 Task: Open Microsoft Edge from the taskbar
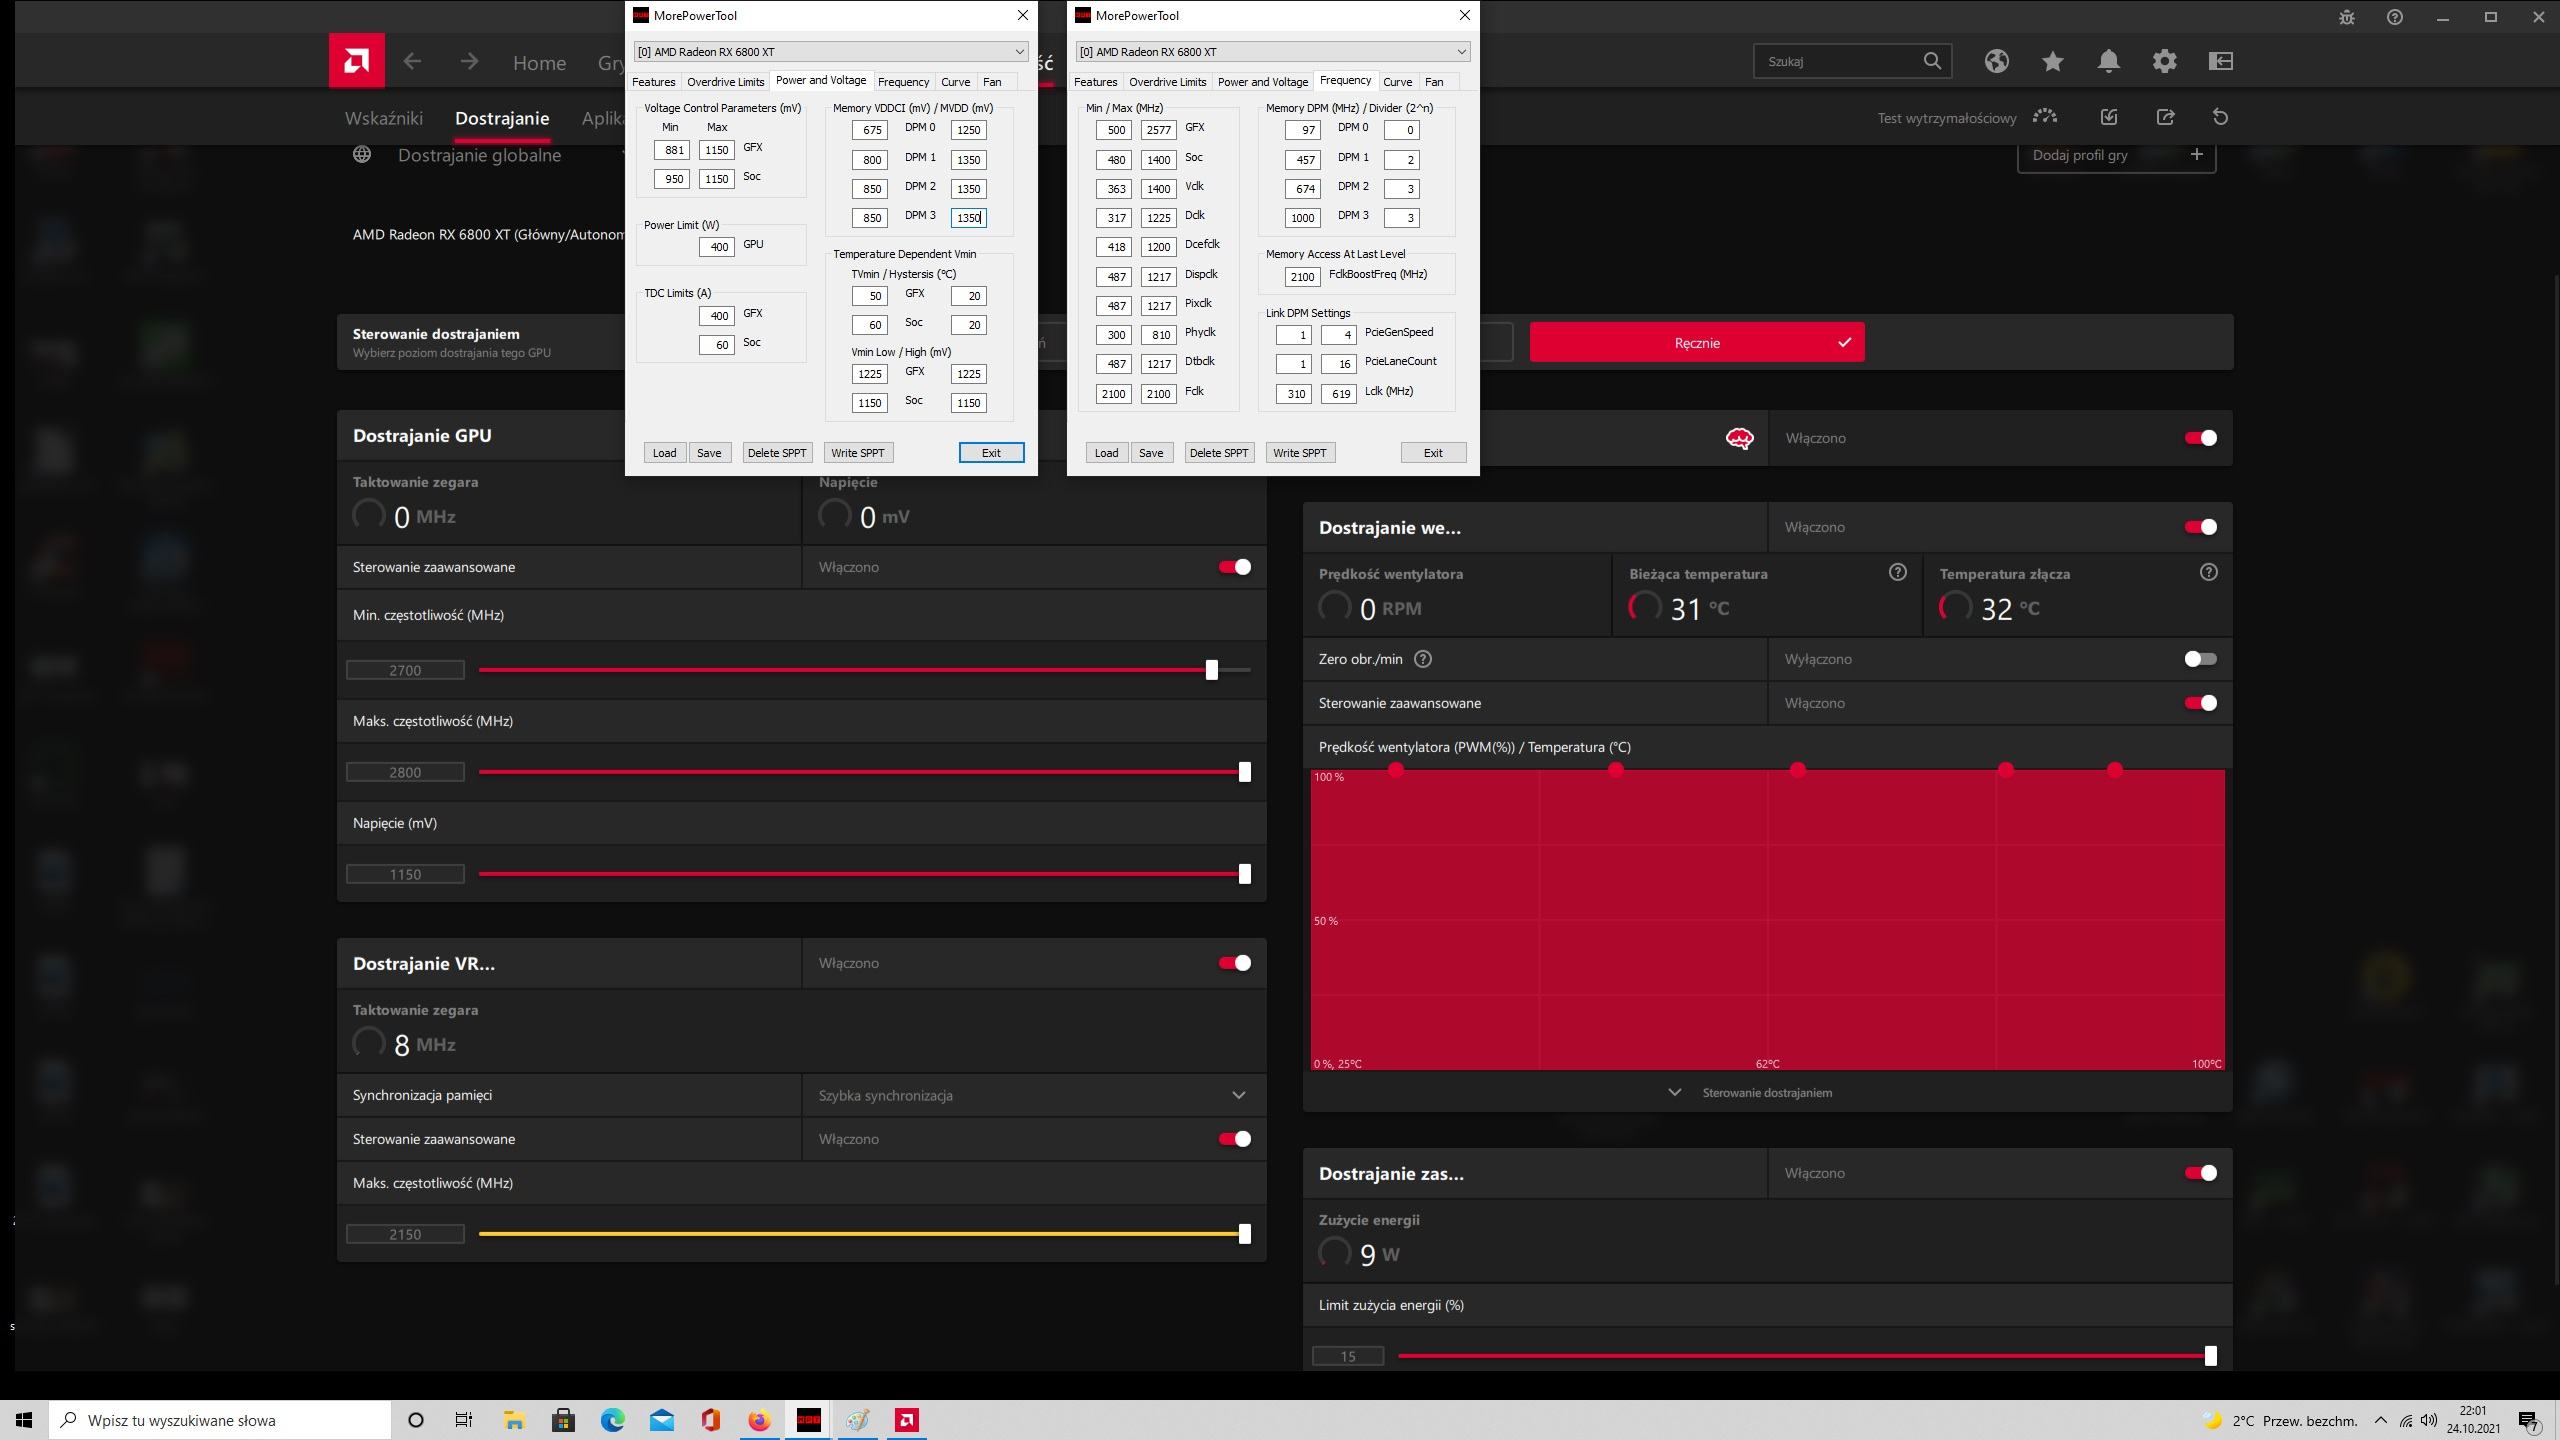point(612,1420)
